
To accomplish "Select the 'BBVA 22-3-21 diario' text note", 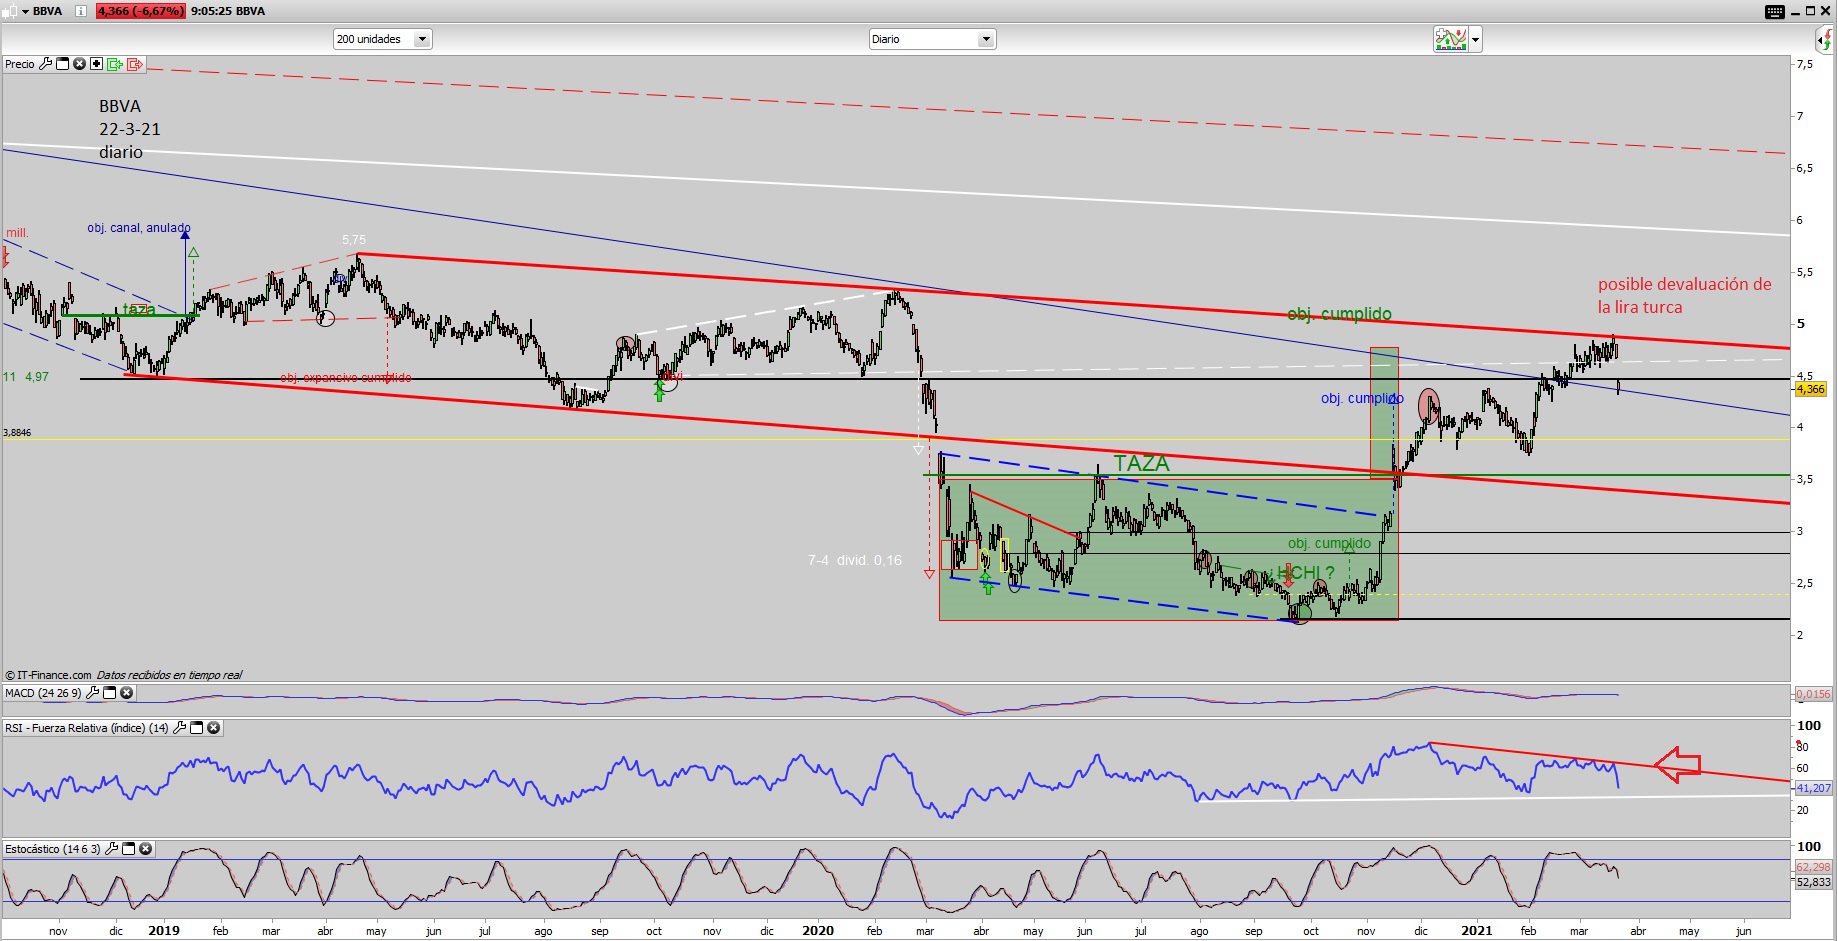I will (129, 129).
